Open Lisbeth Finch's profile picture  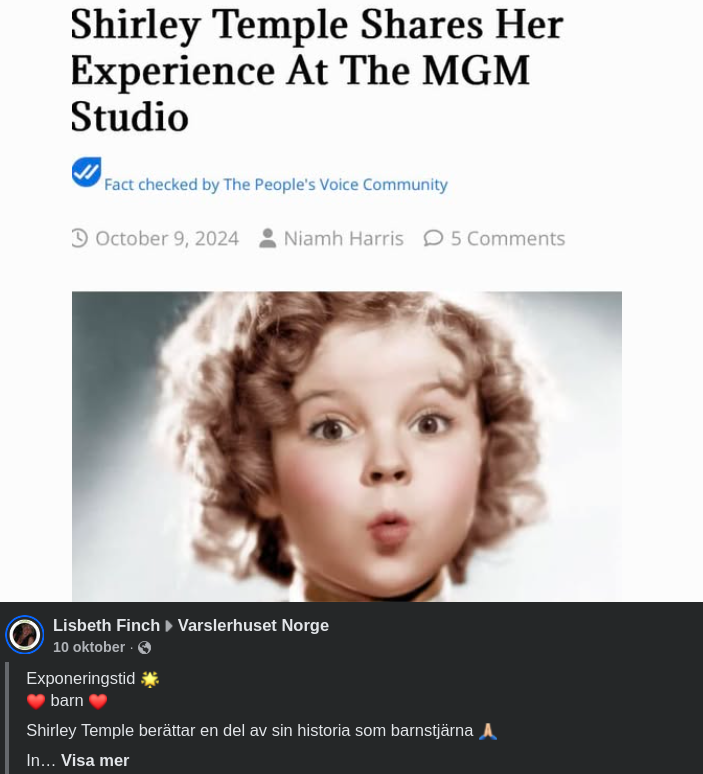(25, 635)
